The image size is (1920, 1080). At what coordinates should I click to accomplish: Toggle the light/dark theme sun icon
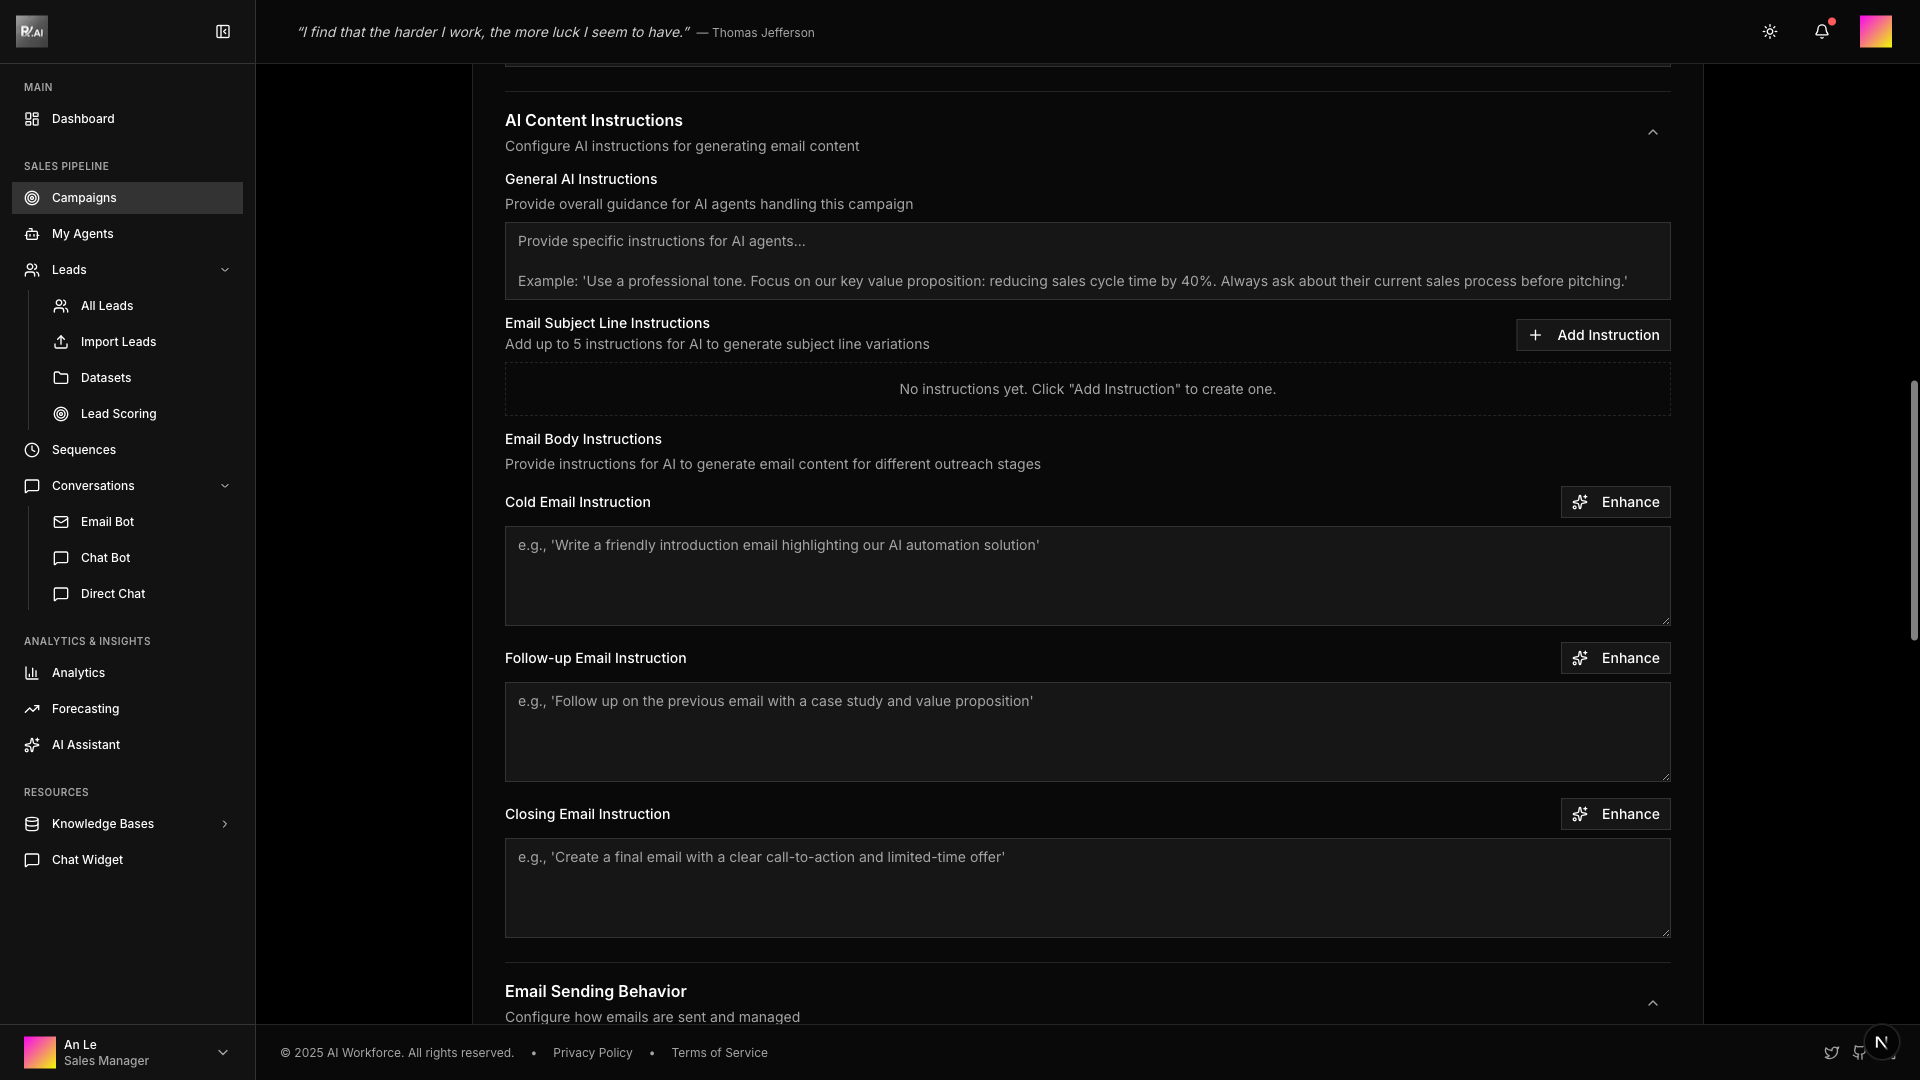(x=1770, y=32)
